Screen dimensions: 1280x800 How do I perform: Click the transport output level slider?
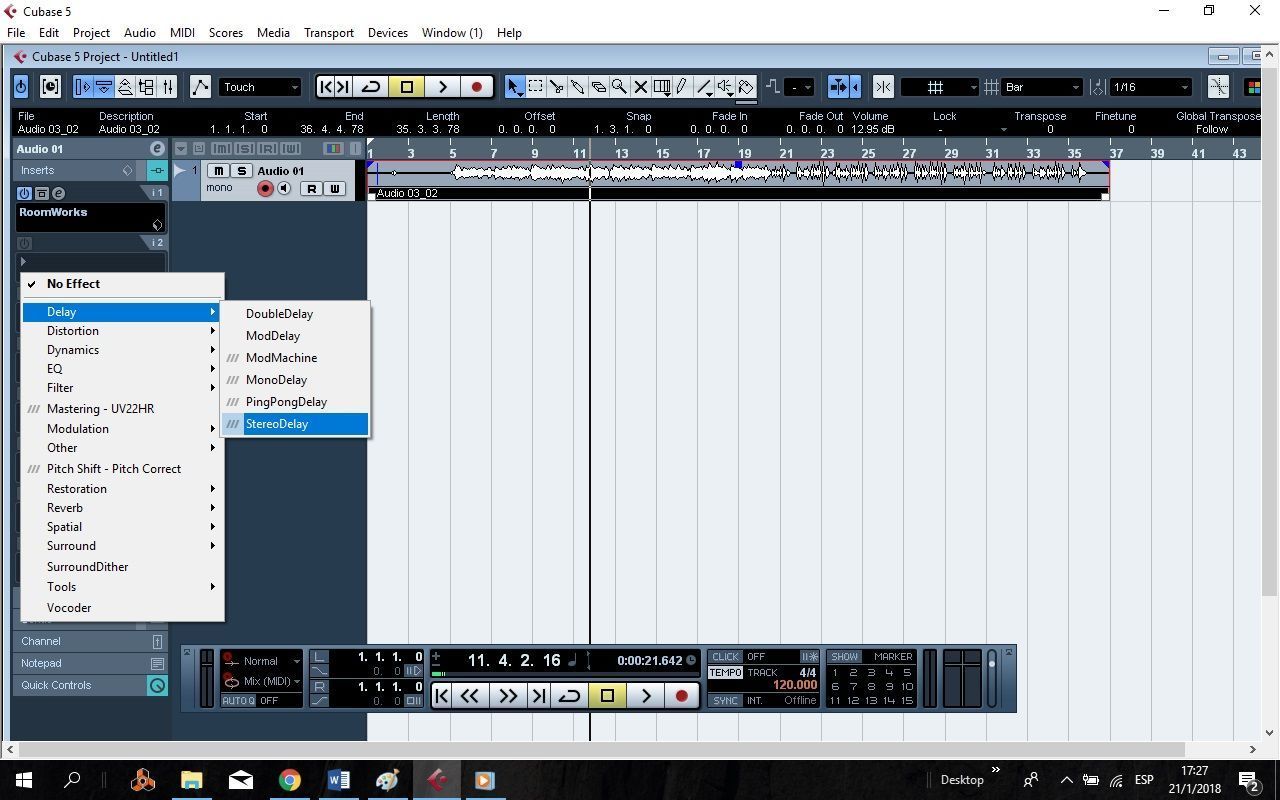[992, 680]
